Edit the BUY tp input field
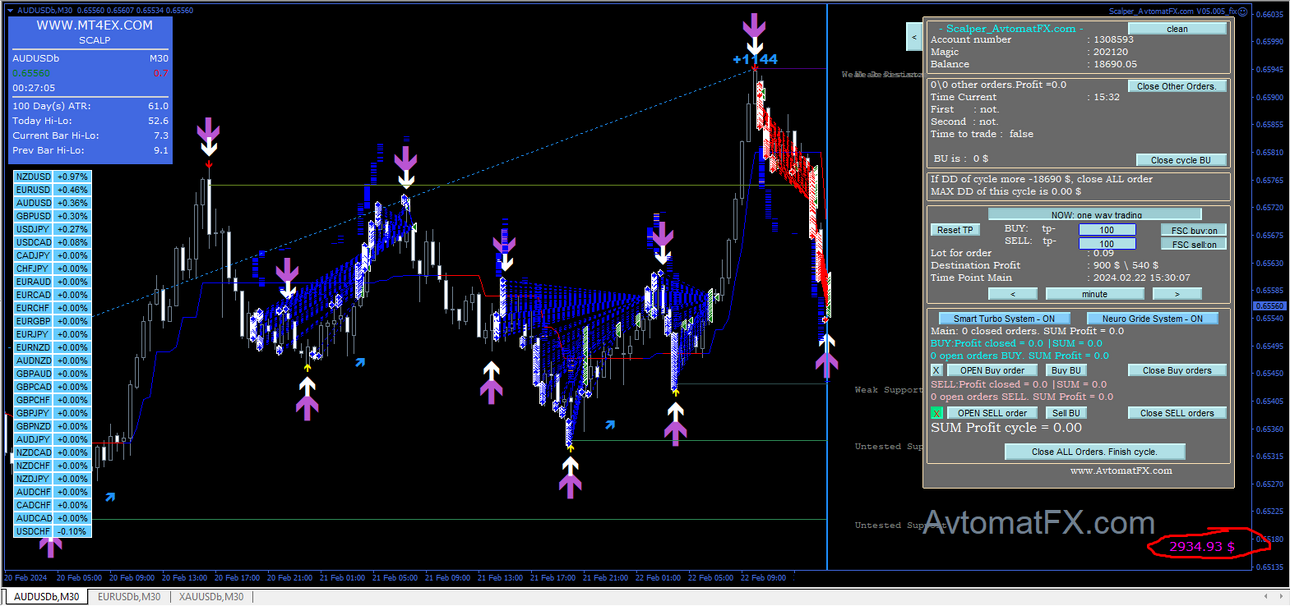1290x606 pixels. (1107, 230)
